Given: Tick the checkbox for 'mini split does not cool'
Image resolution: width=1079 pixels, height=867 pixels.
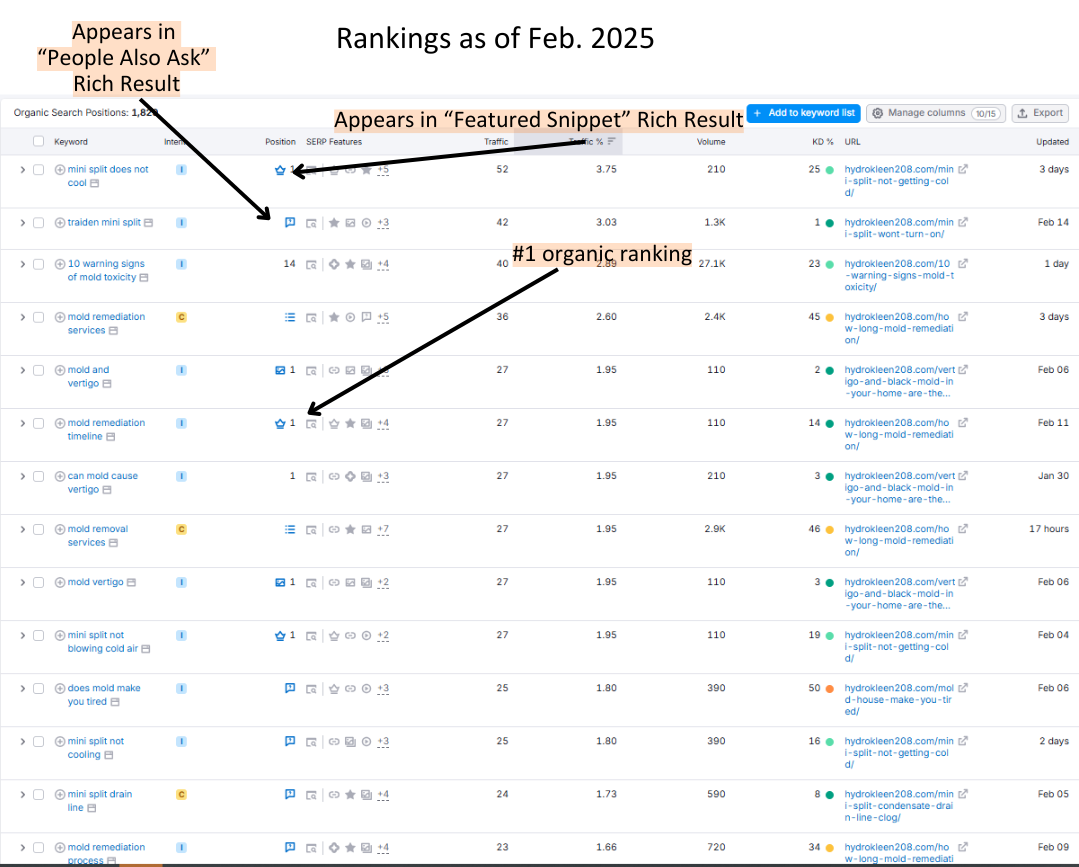Looking at the screenshot, I should click(x=39, y=170).
